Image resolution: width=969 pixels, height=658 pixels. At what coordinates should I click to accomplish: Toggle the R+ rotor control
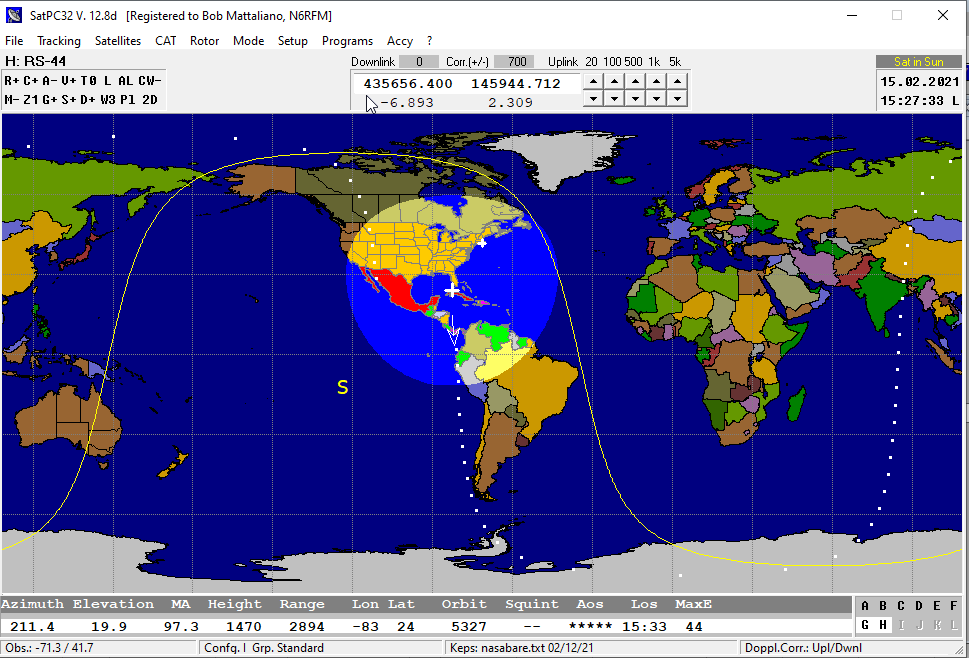pyautogui.click(x=12, y=81)
